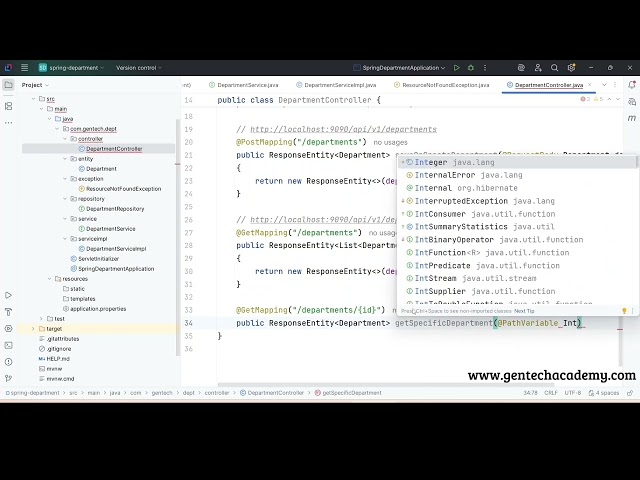
Task: Open Notifications bell icon
Action: tap(632, 85)
